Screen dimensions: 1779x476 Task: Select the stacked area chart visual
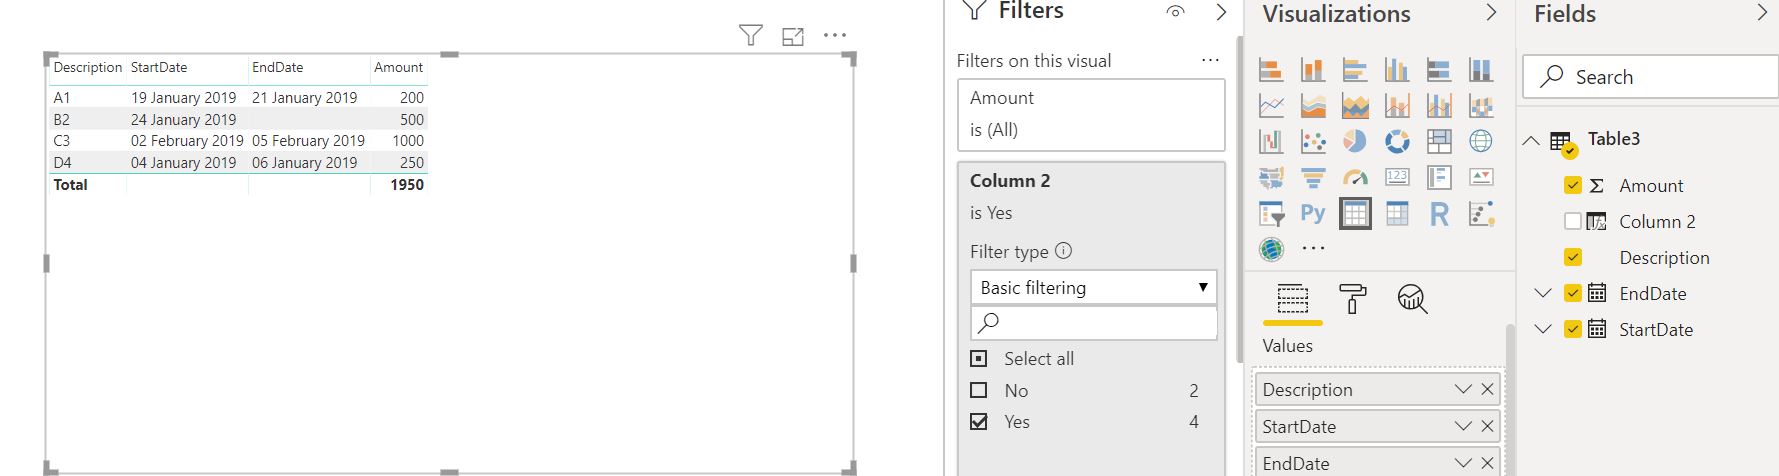point(1355,105)
